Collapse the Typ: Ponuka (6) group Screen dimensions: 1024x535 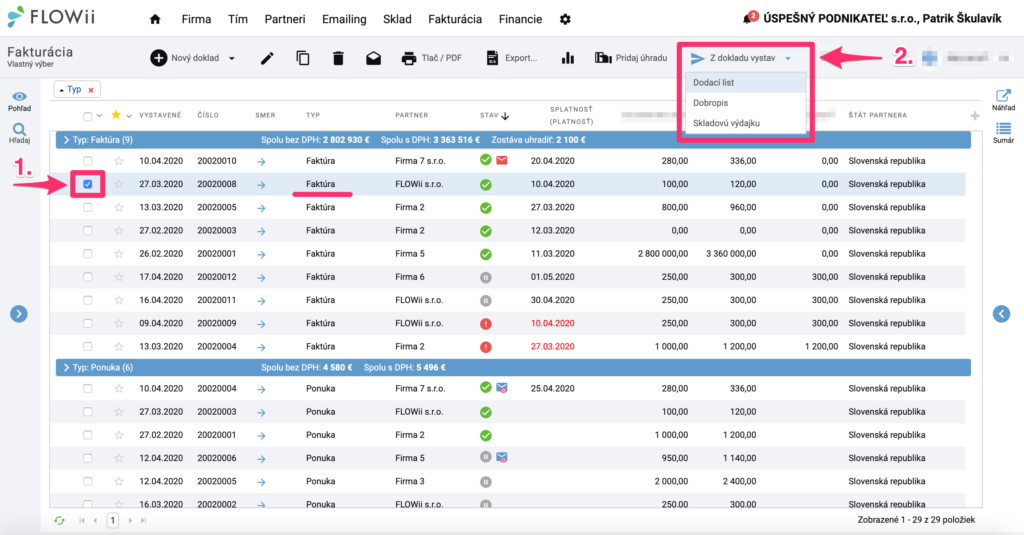(x=66, y=367)
